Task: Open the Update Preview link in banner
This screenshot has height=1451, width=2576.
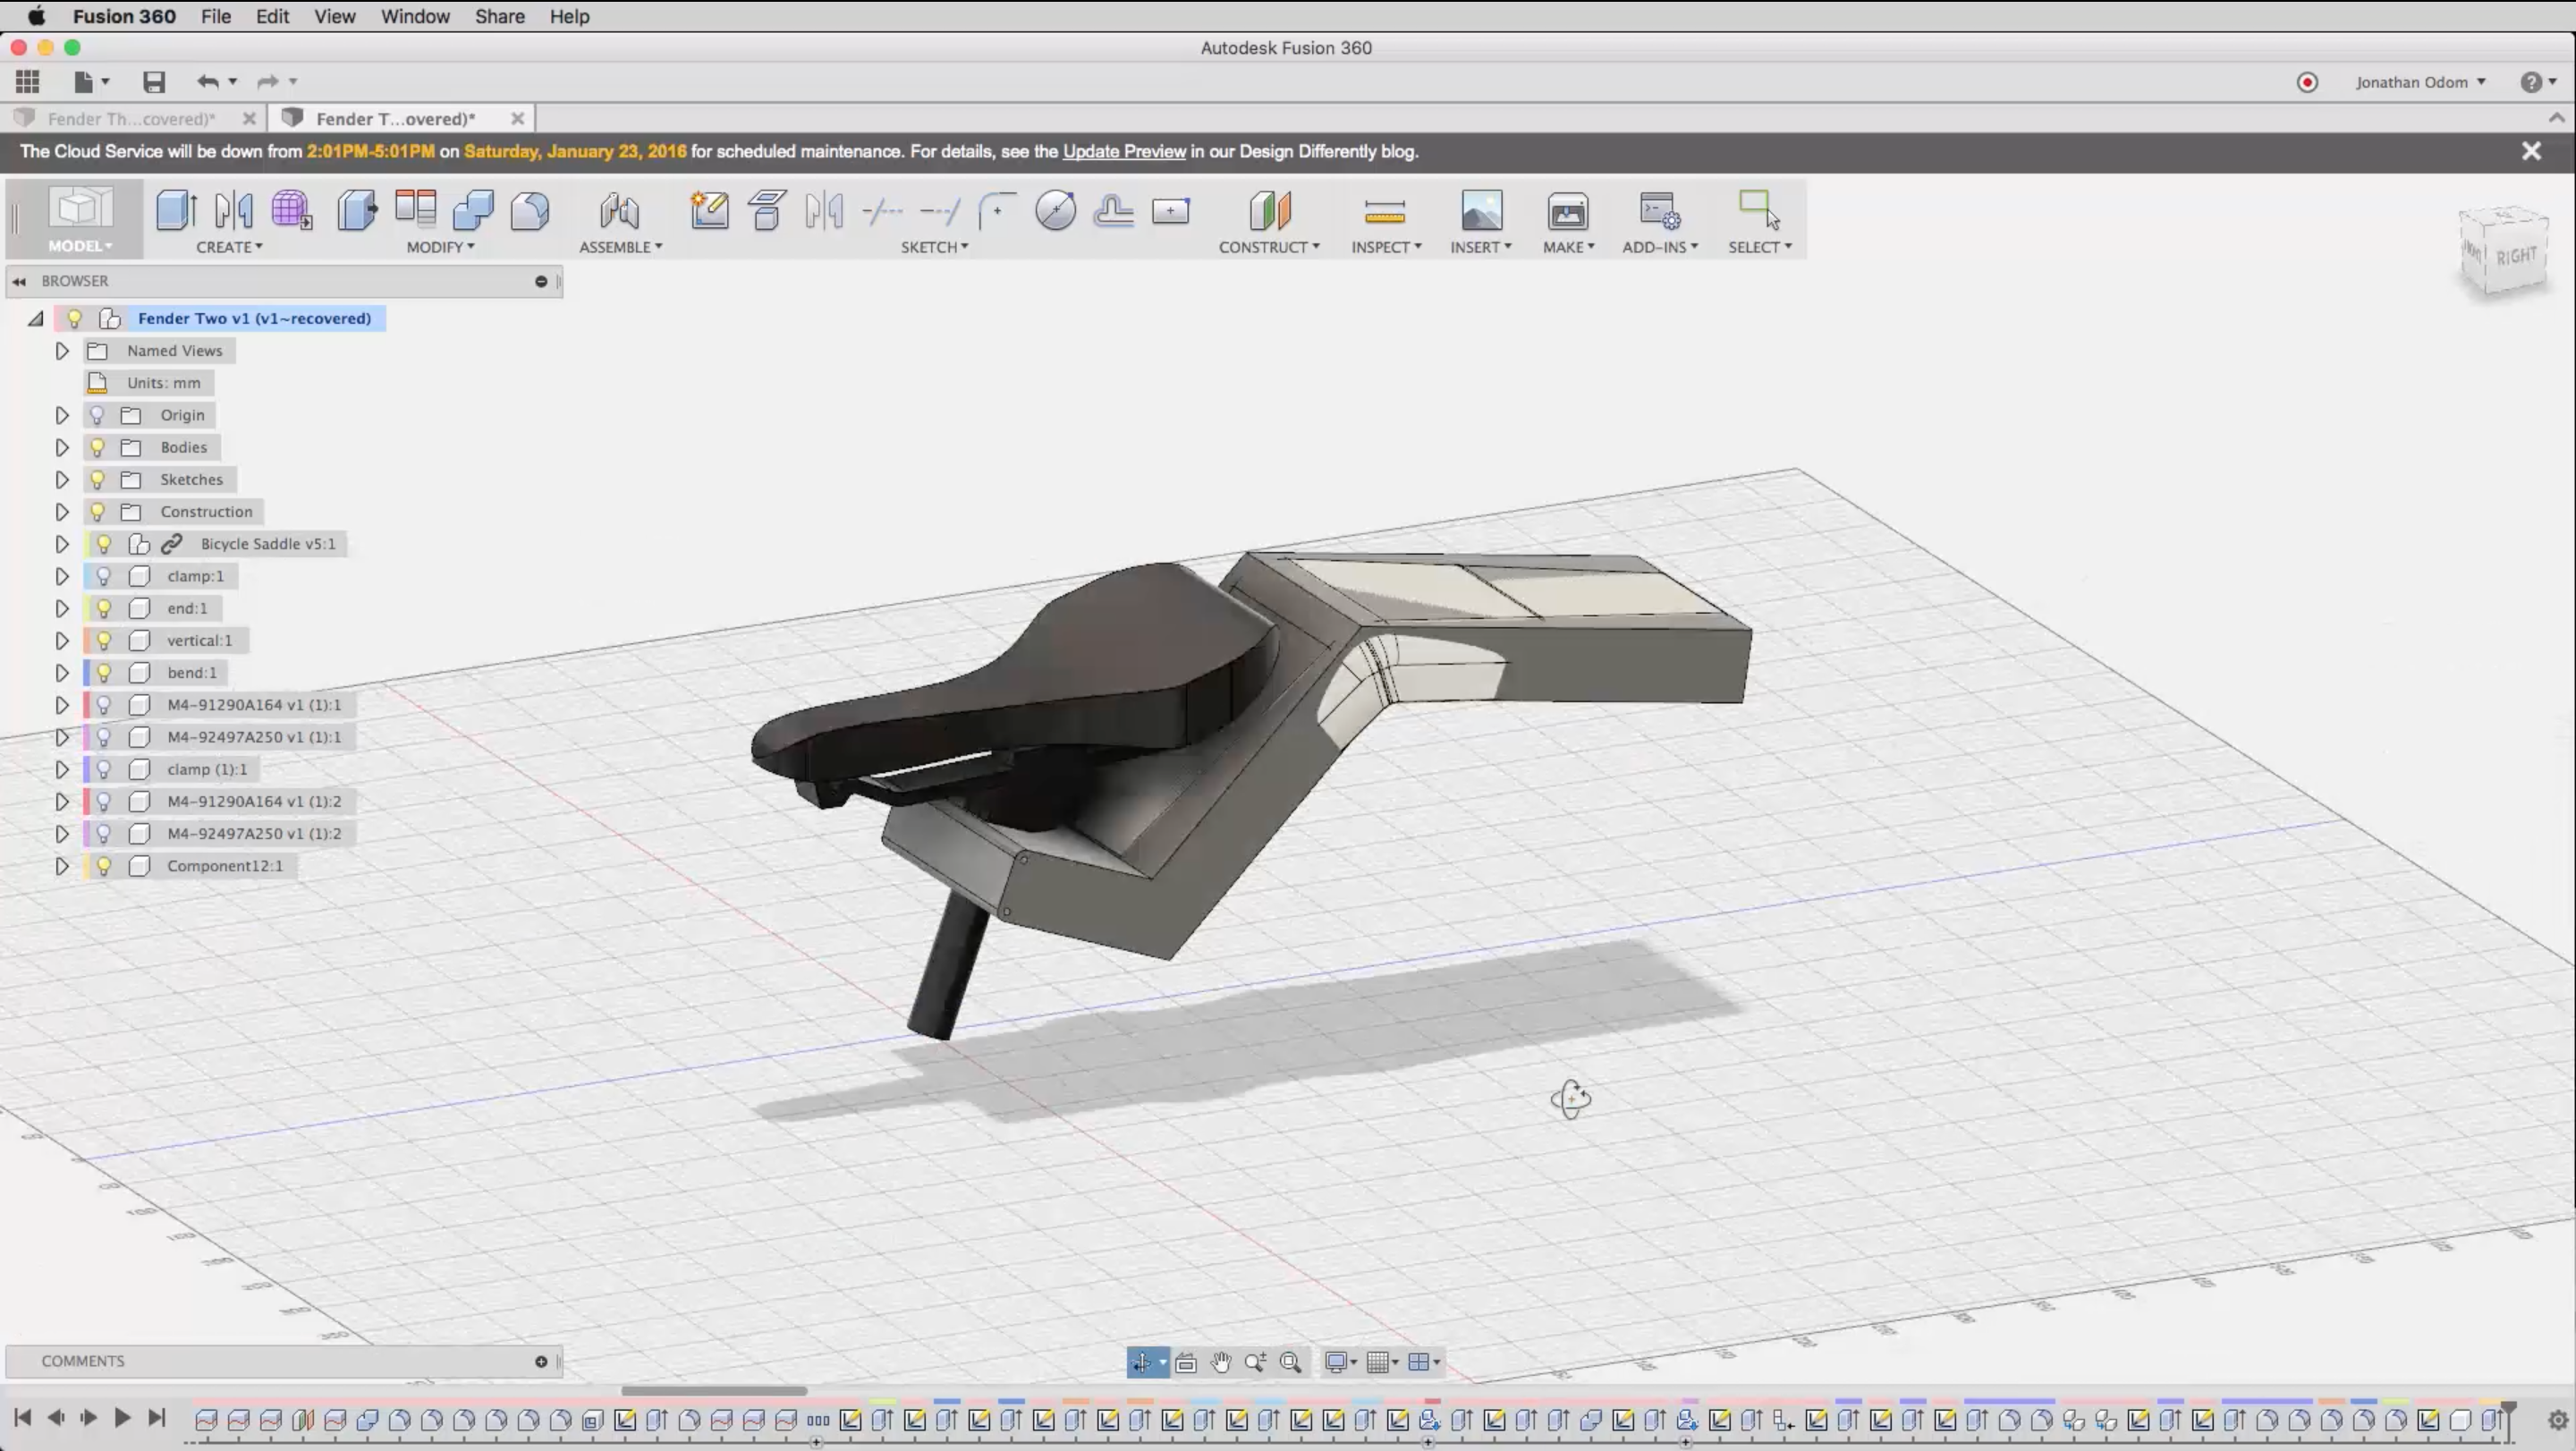Action: tap(1123, 151)
